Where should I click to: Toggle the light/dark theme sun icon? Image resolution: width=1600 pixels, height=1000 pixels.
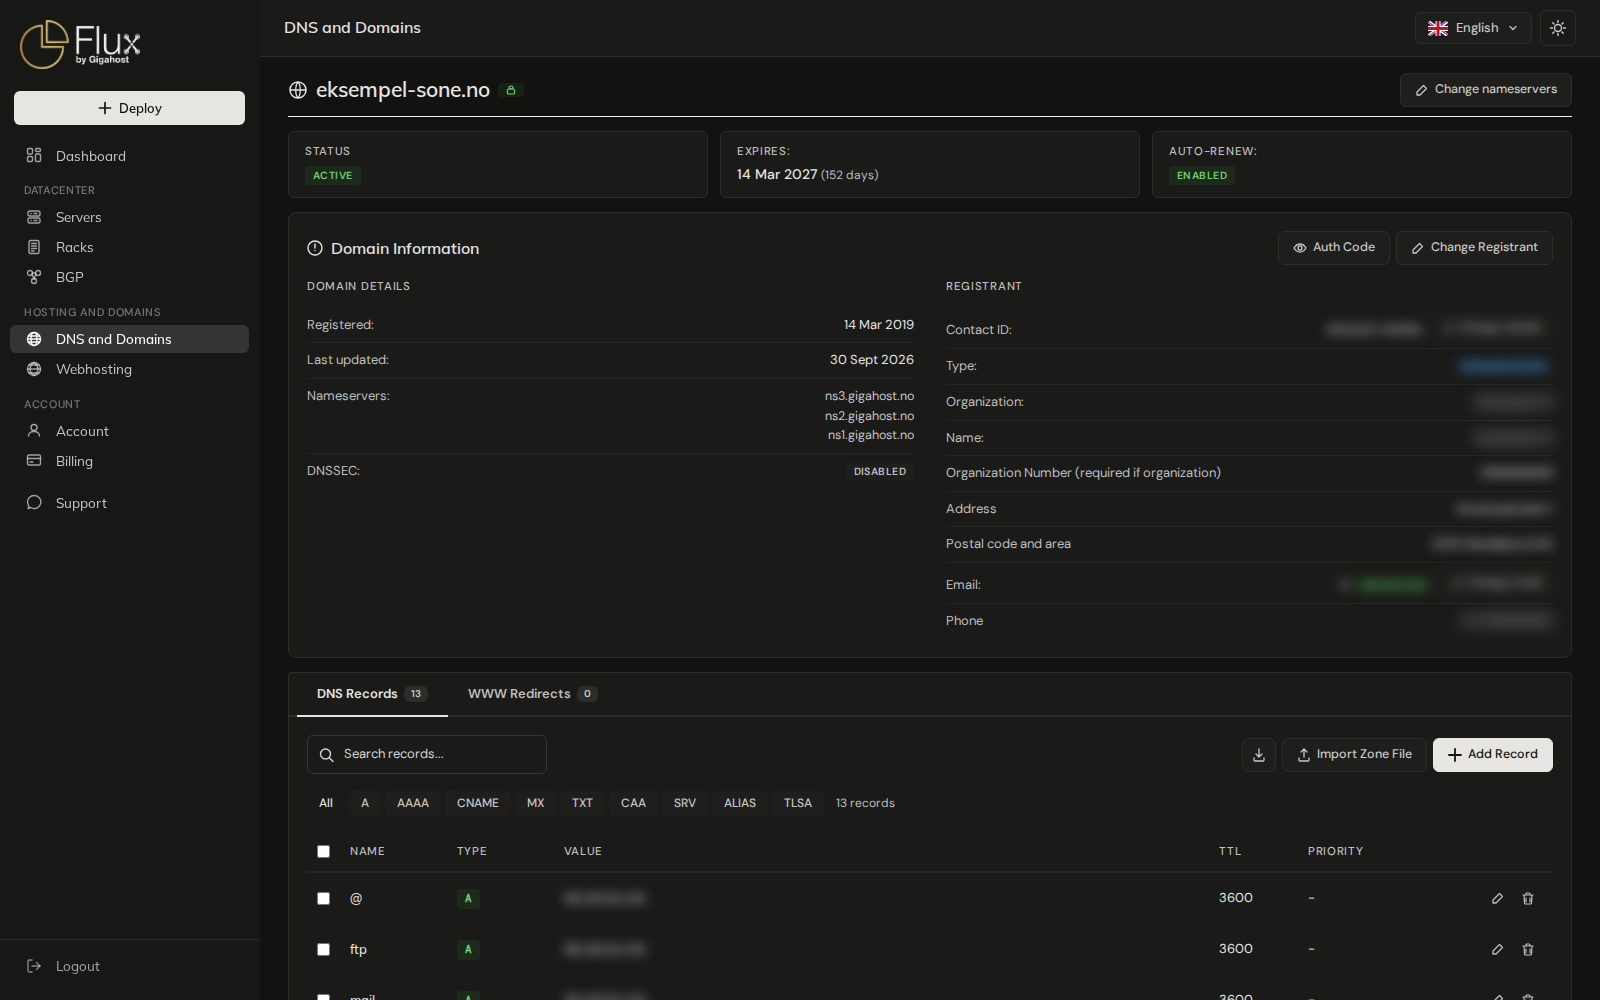coord(1558,28)
